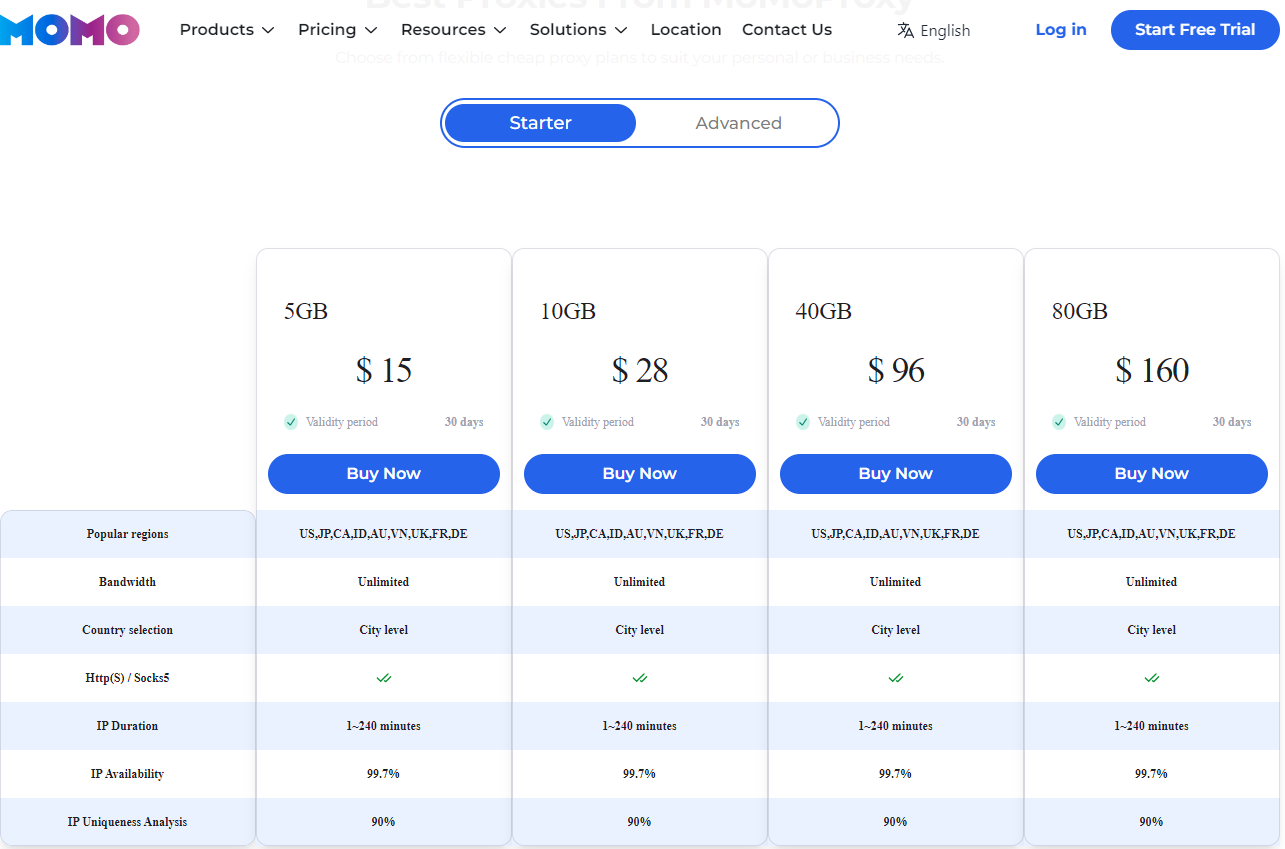1285x849 pixels.
Task: Click the 40GB plan $96 price
Action: tap(896, 371)
